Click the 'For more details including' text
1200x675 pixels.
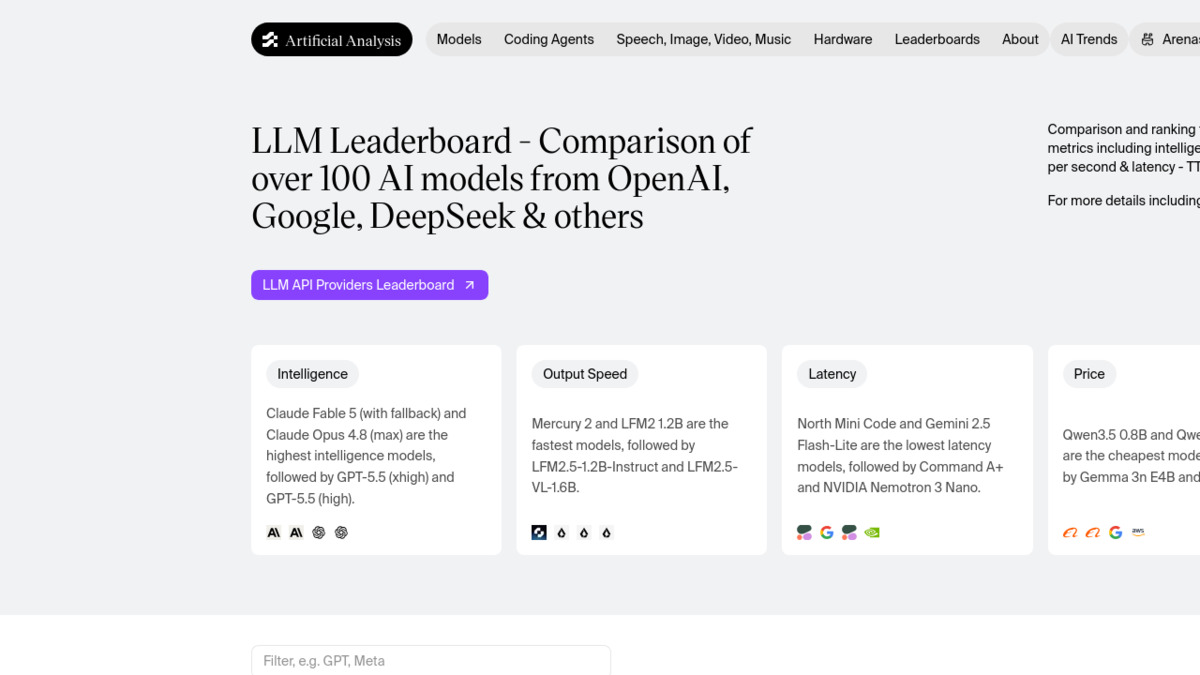click(x=1124, y=201)
